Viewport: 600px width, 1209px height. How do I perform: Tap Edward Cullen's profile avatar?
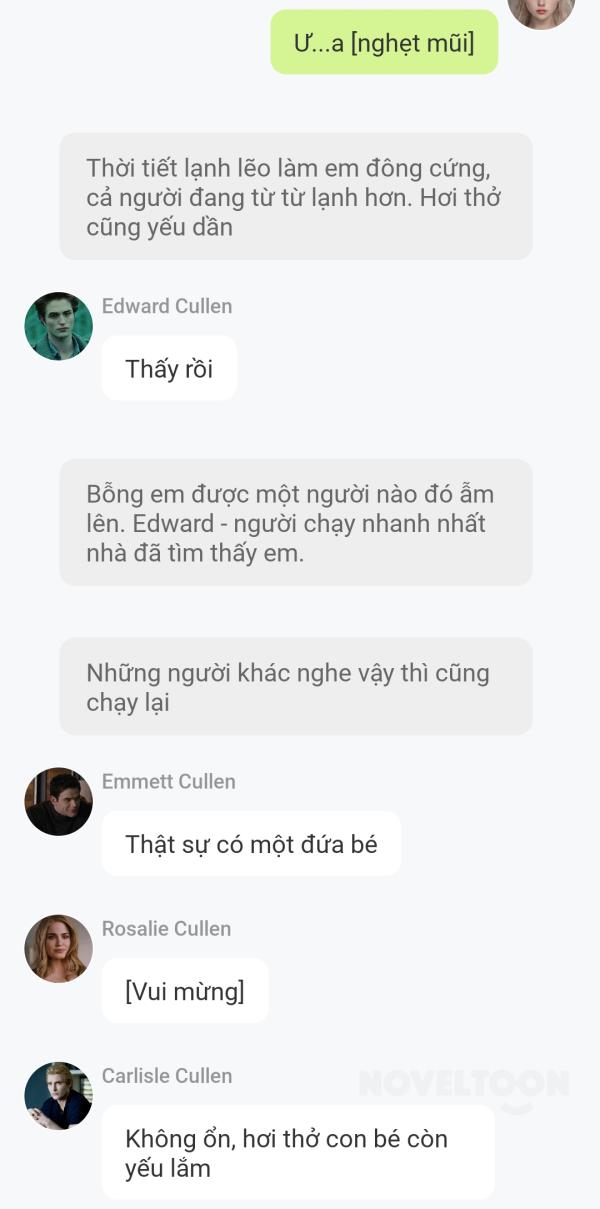click(x=58, y=326)
